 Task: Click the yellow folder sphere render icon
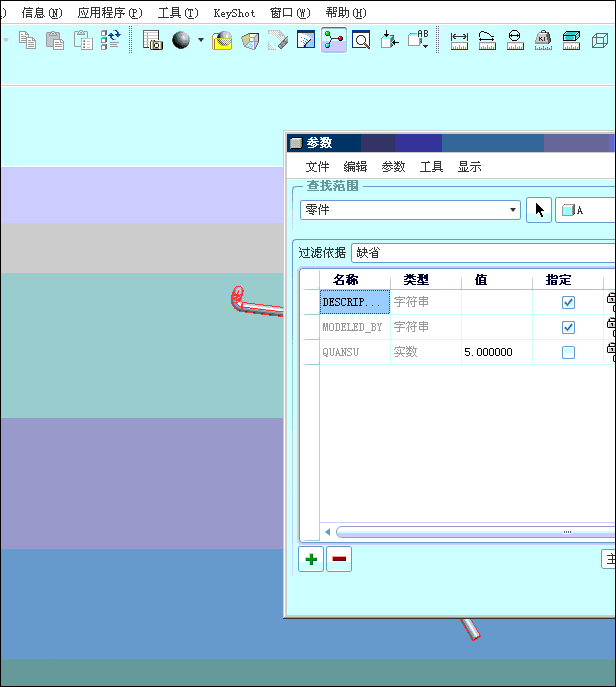click(x=222, y=40)
